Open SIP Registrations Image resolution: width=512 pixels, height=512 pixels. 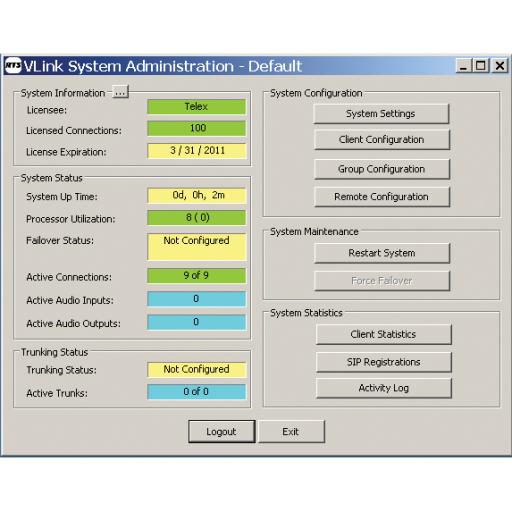384,362
